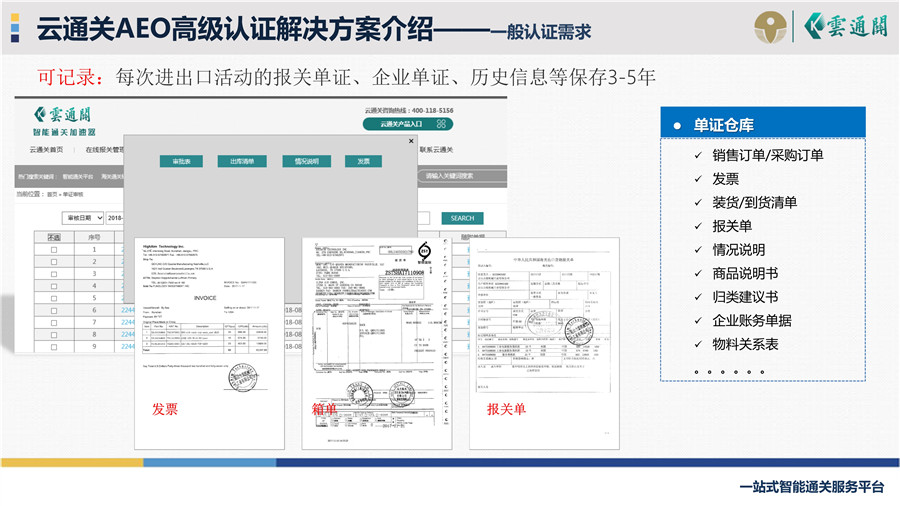The height and width of the screenshot is (506, 900).
Task: Click the SEARCH button
Action: (x=463, y=219)
